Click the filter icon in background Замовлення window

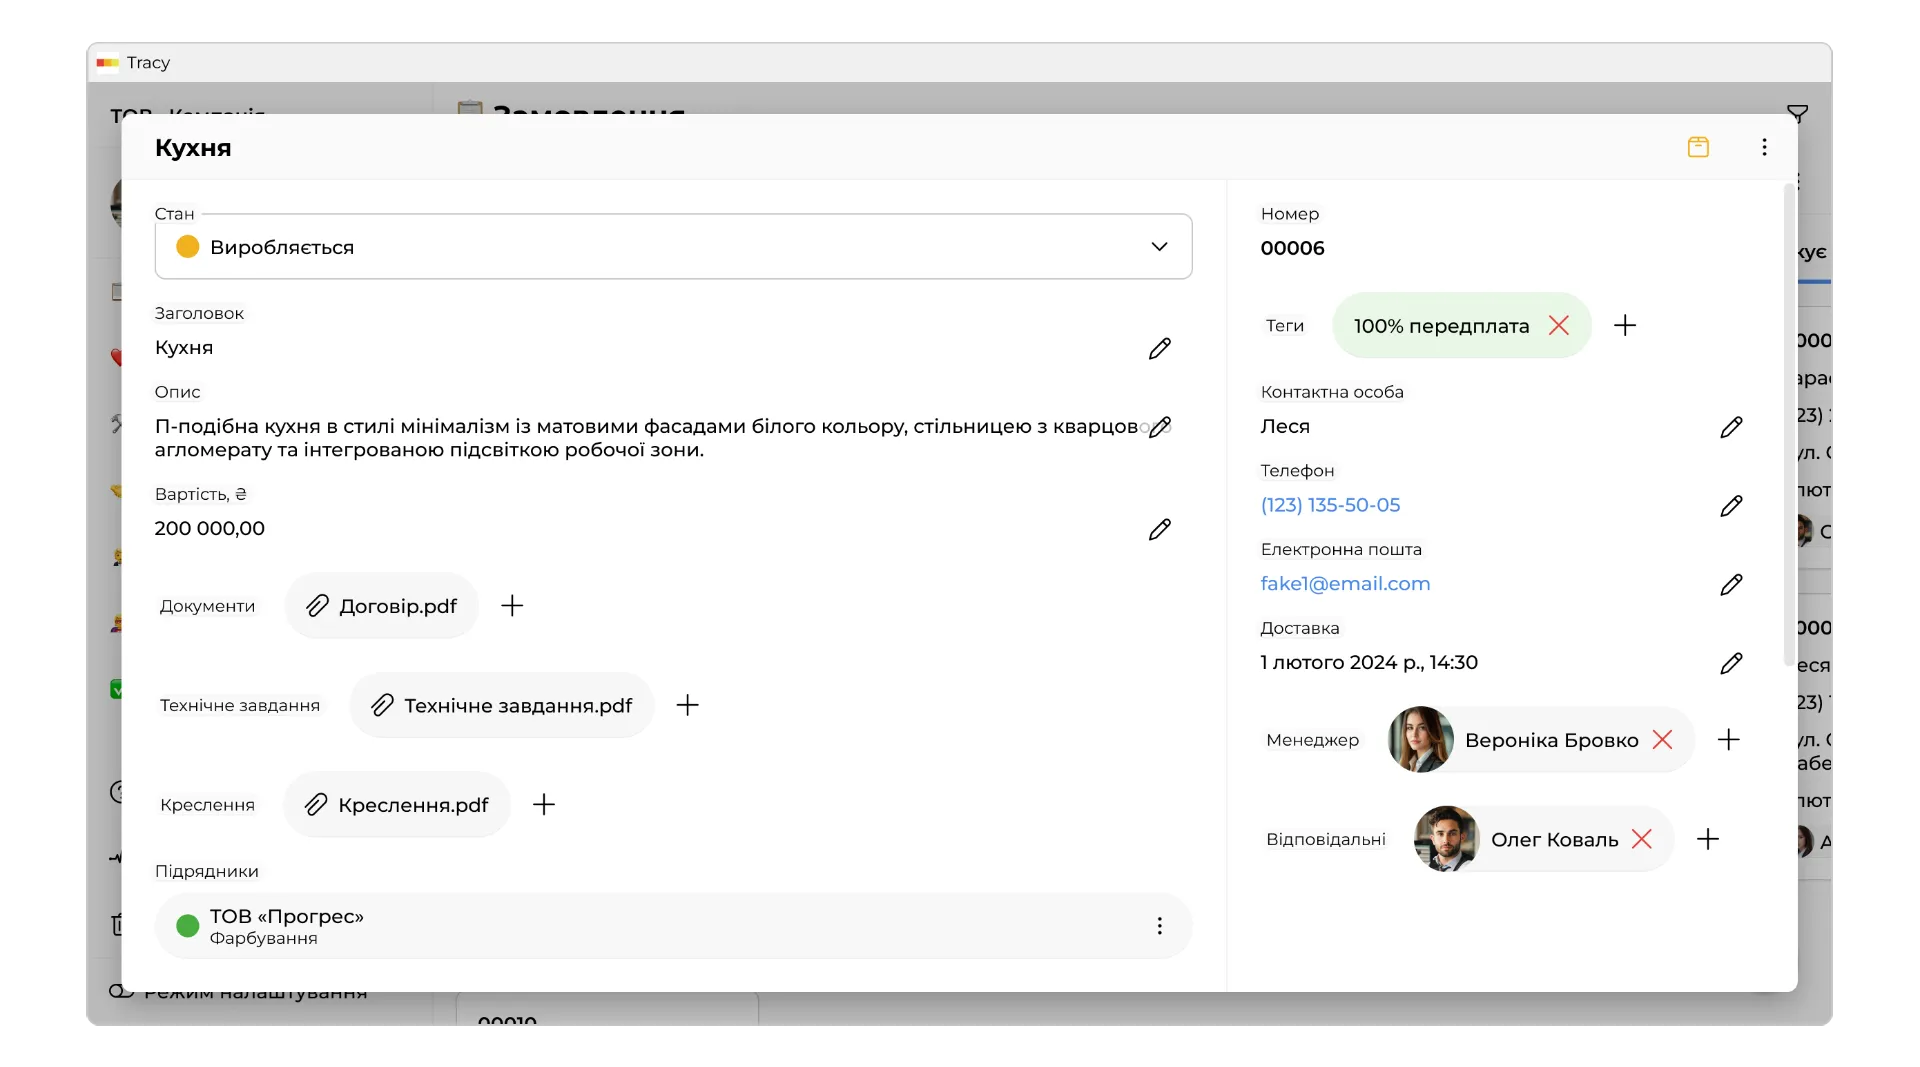coord(1797,114)
